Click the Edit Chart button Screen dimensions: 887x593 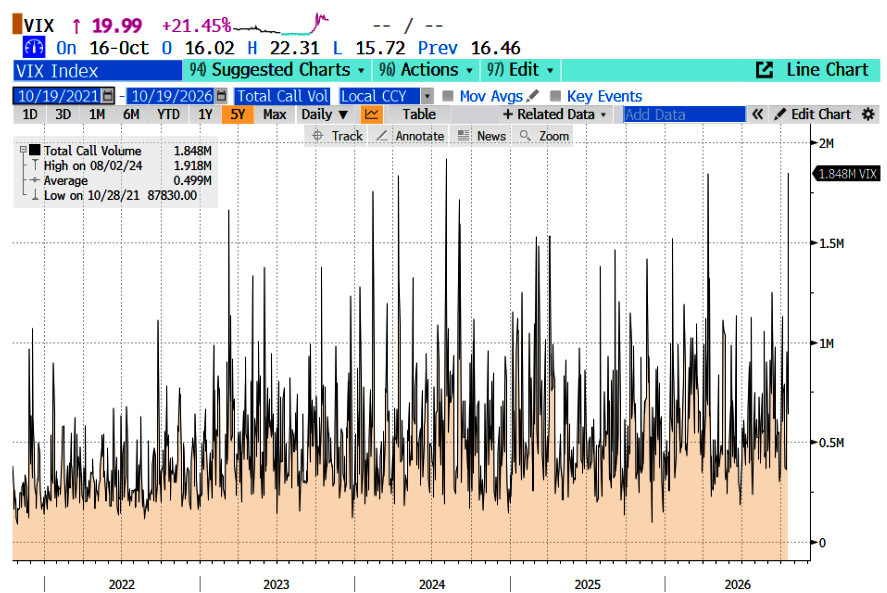812,114
